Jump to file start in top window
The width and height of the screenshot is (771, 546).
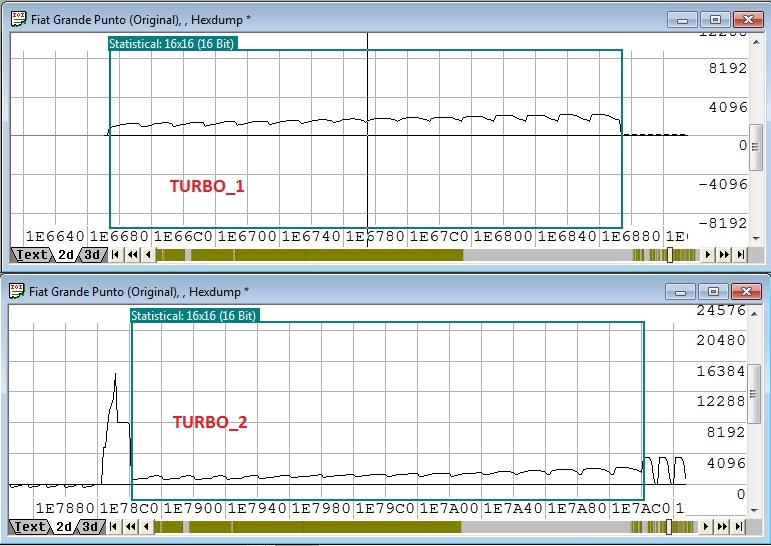(116, 255)
